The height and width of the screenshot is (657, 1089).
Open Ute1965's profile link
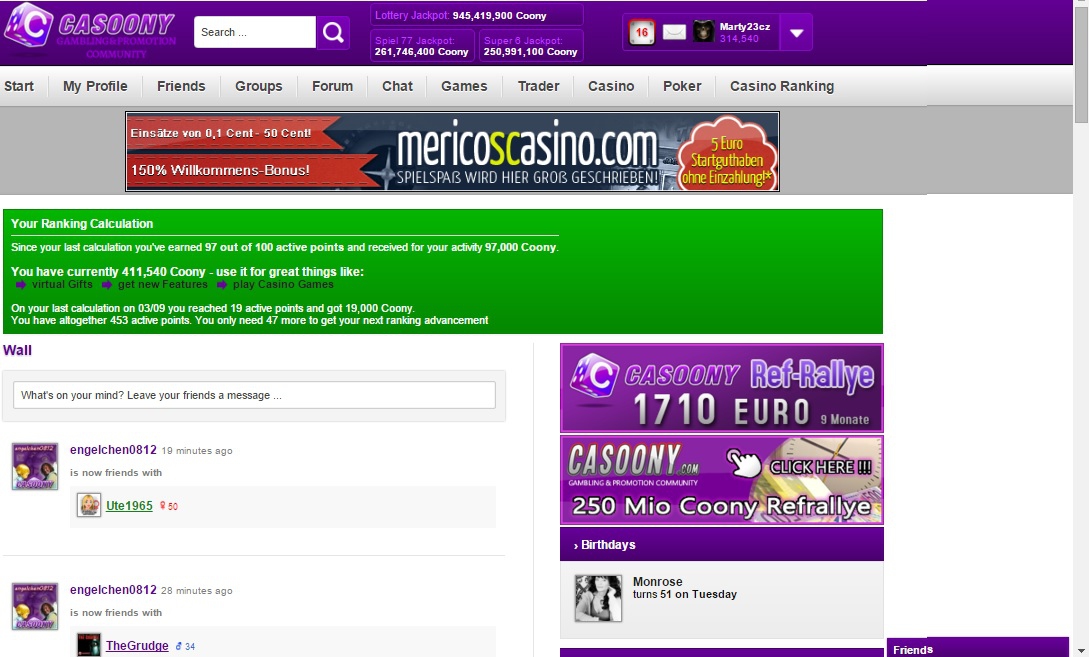tap(129, 506)
